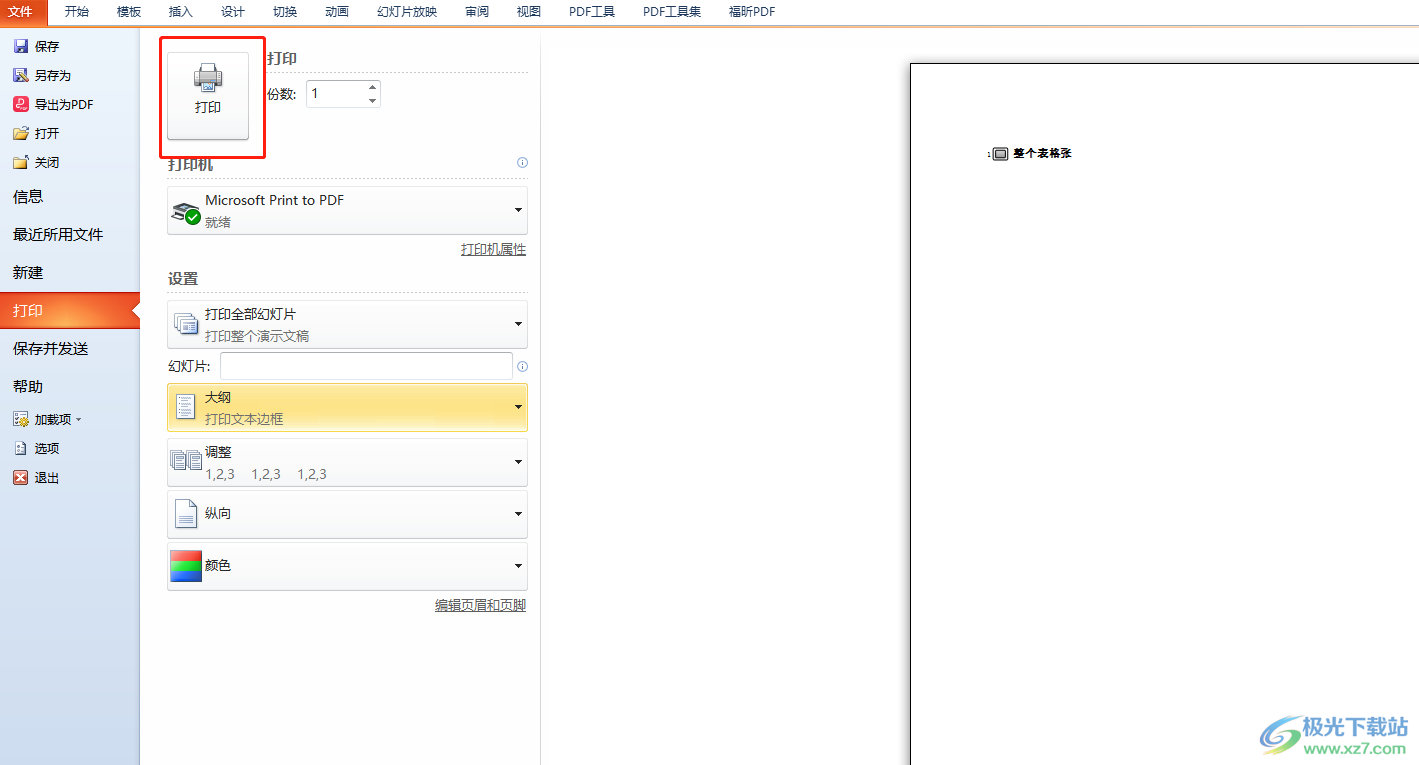Click the Collated pages icon
The width and height of the screenshot is (1419, 765).
[x=186, y=460]
